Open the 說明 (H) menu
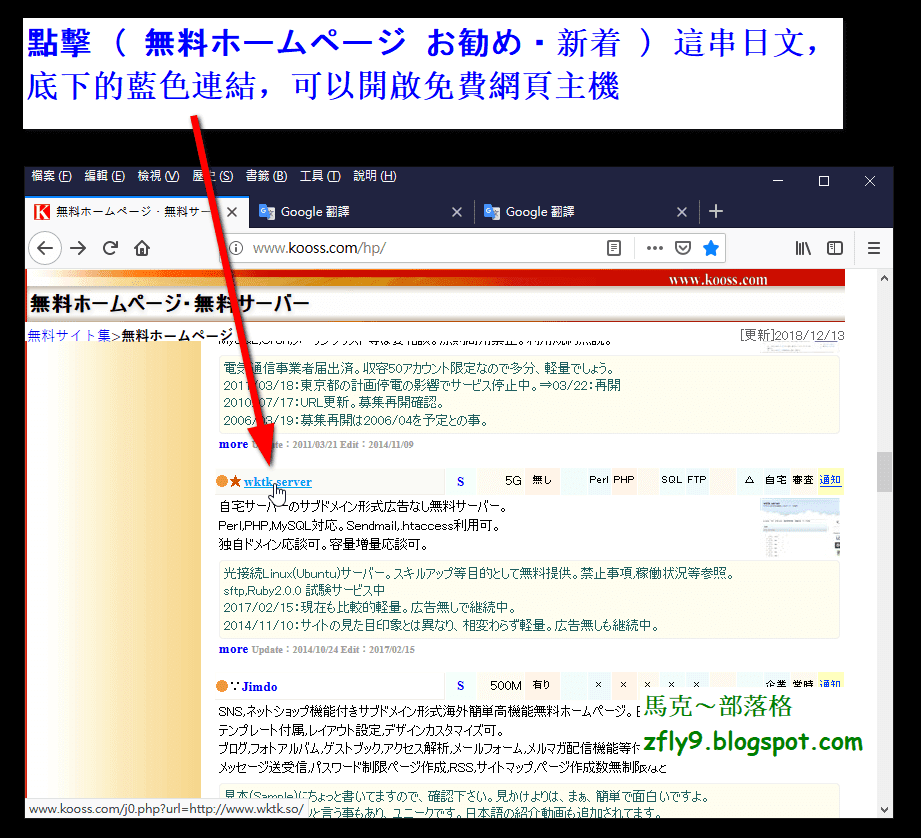The height and width of the screenshot is (838, 921). [x=375, y=176]
